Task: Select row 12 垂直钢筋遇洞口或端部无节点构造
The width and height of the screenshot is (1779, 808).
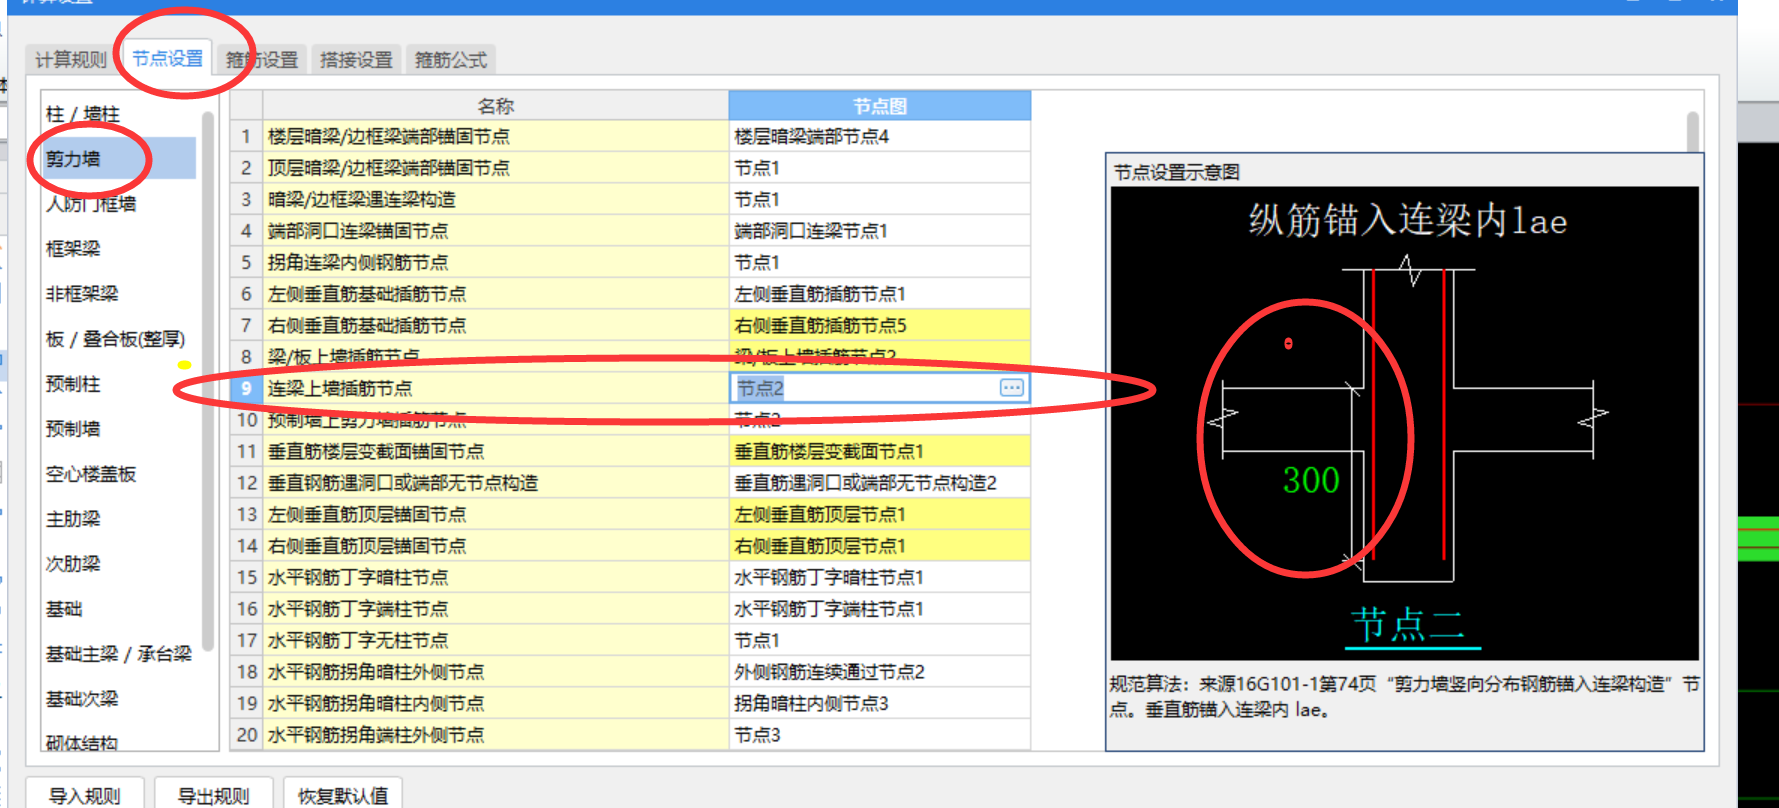Action: pos(496,483)
